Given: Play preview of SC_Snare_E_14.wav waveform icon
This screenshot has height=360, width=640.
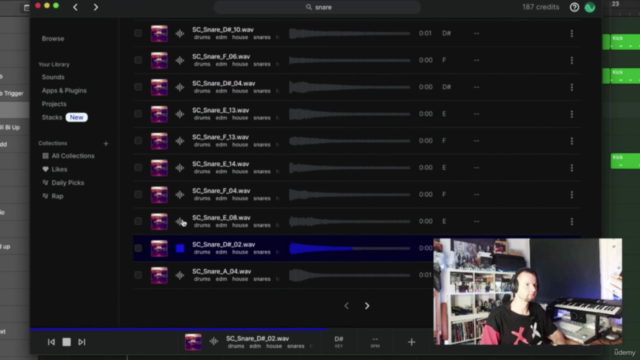Looking at the screenshot, I should pyautogui.click(x=180, y=168).
